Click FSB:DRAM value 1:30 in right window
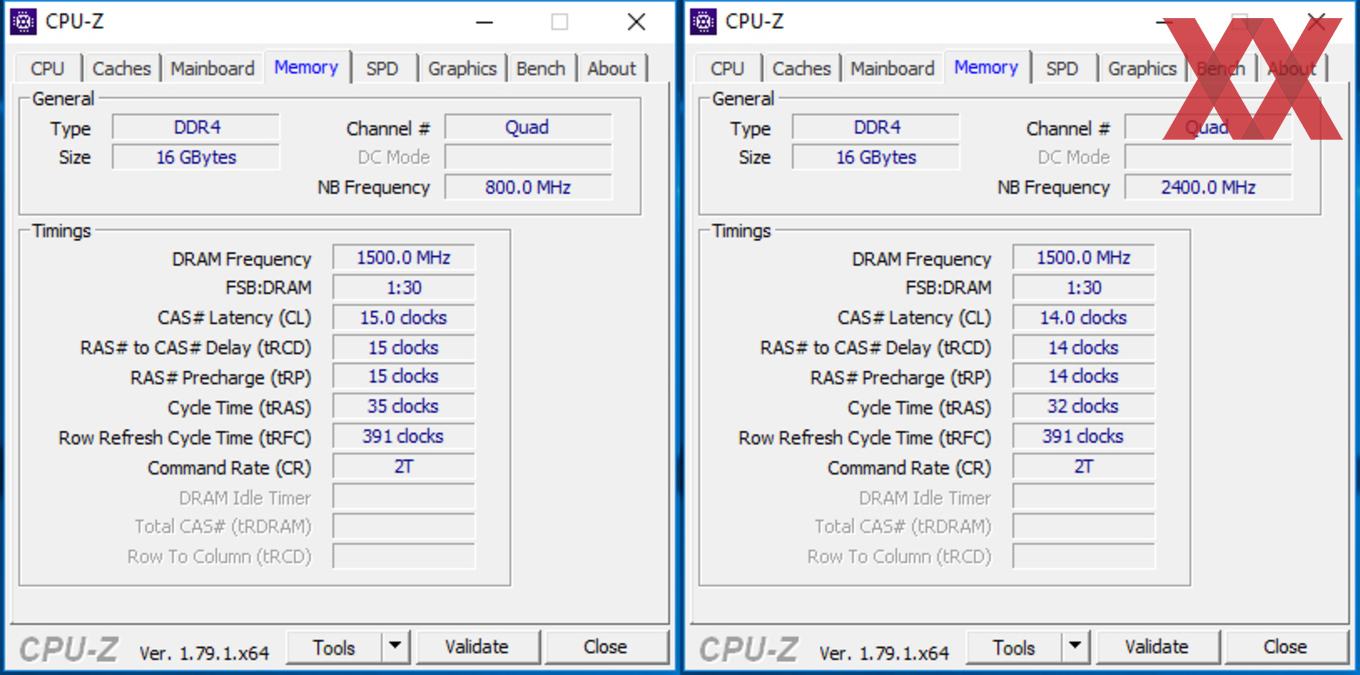 [x=1083, y=288]
